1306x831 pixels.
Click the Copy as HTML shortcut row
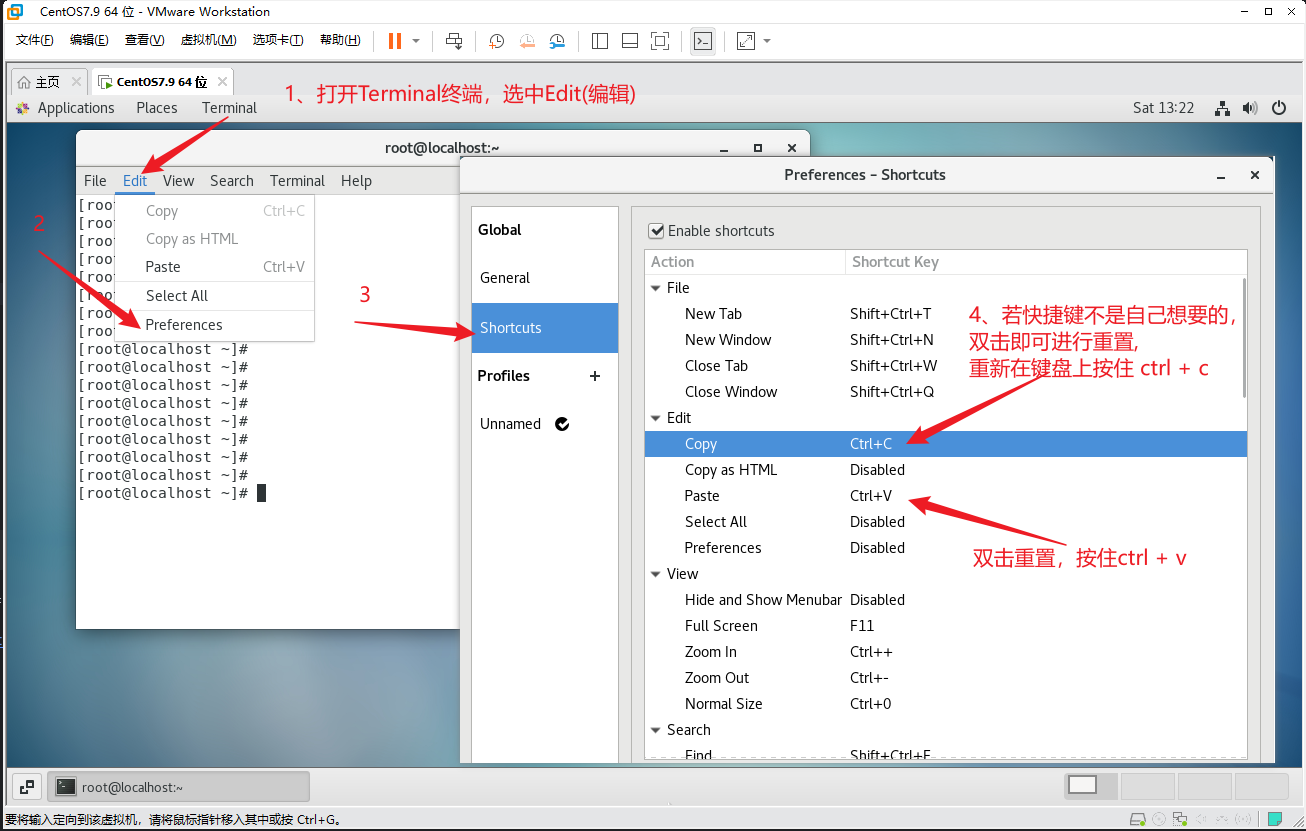coord(945,470)
